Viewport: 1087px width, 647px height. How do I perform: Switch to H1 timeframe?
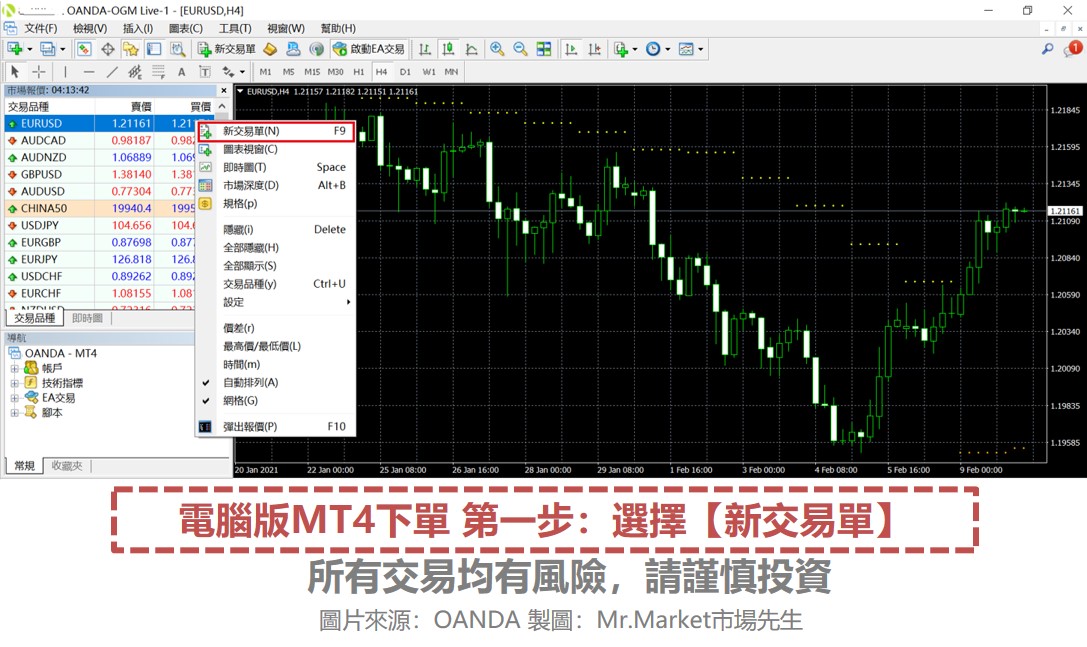coord(358,71)
